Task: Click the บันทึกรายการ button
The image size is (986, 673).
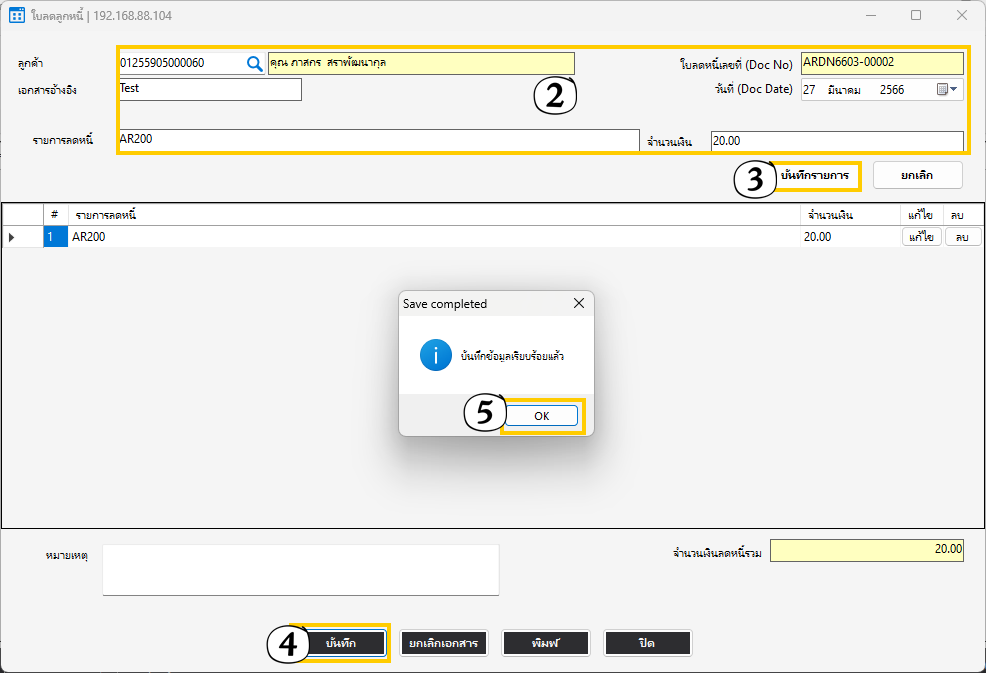Action: coord(814,175)
